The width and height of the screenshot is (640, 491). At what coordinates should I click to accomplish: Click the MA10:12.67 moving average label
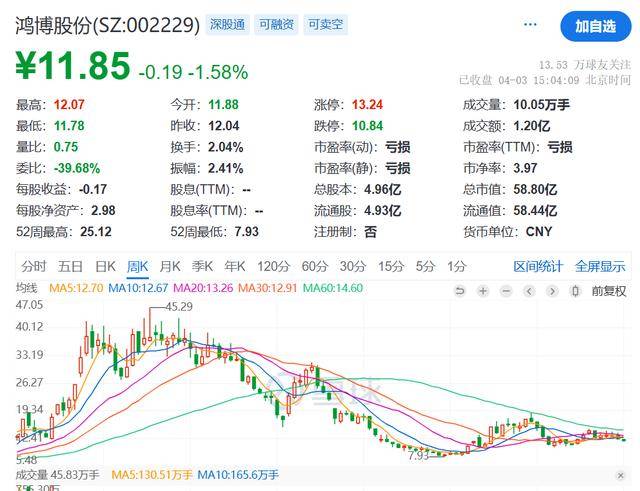(x=138, y=288)
